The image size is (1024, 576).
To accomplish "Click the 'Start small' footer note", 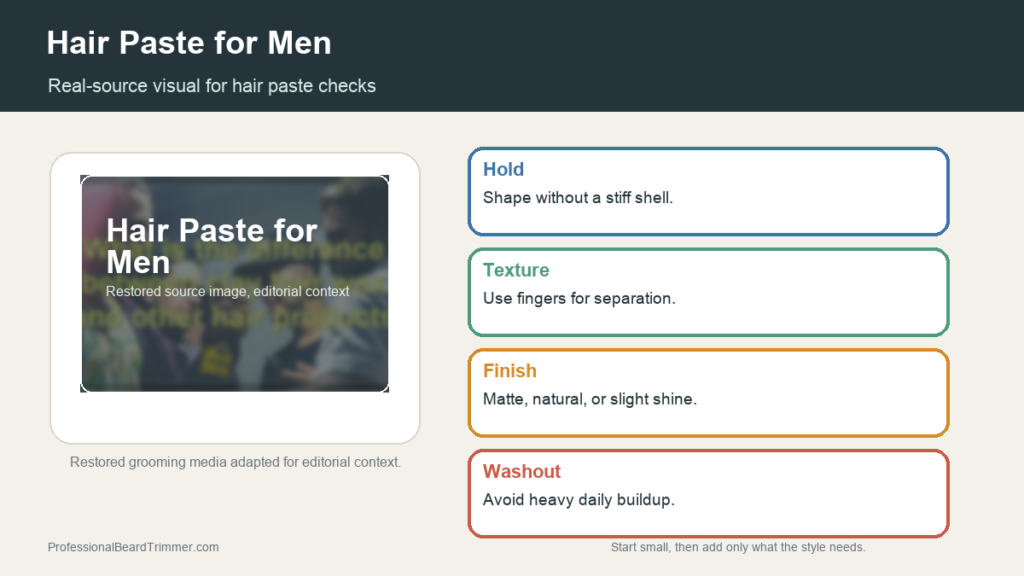I will tap(738, 547).
